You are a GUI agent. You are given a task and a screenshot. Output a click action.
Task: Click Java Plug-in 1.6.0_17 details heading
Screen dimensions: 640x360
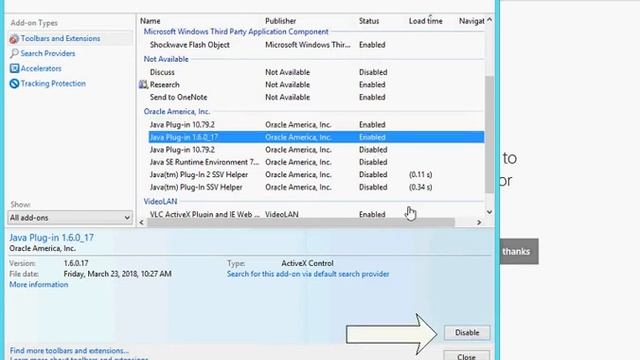(x=51, y=238)
